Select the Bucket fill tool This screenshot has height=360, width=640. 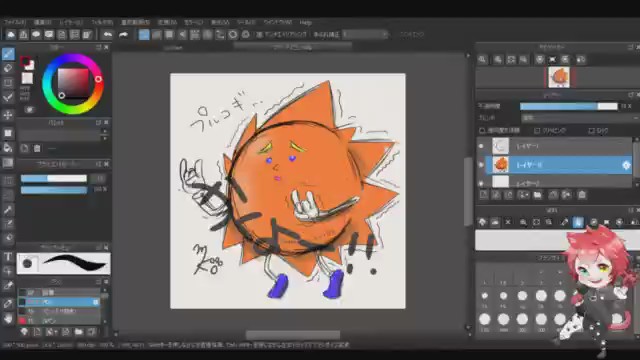[x=8, y=147]
